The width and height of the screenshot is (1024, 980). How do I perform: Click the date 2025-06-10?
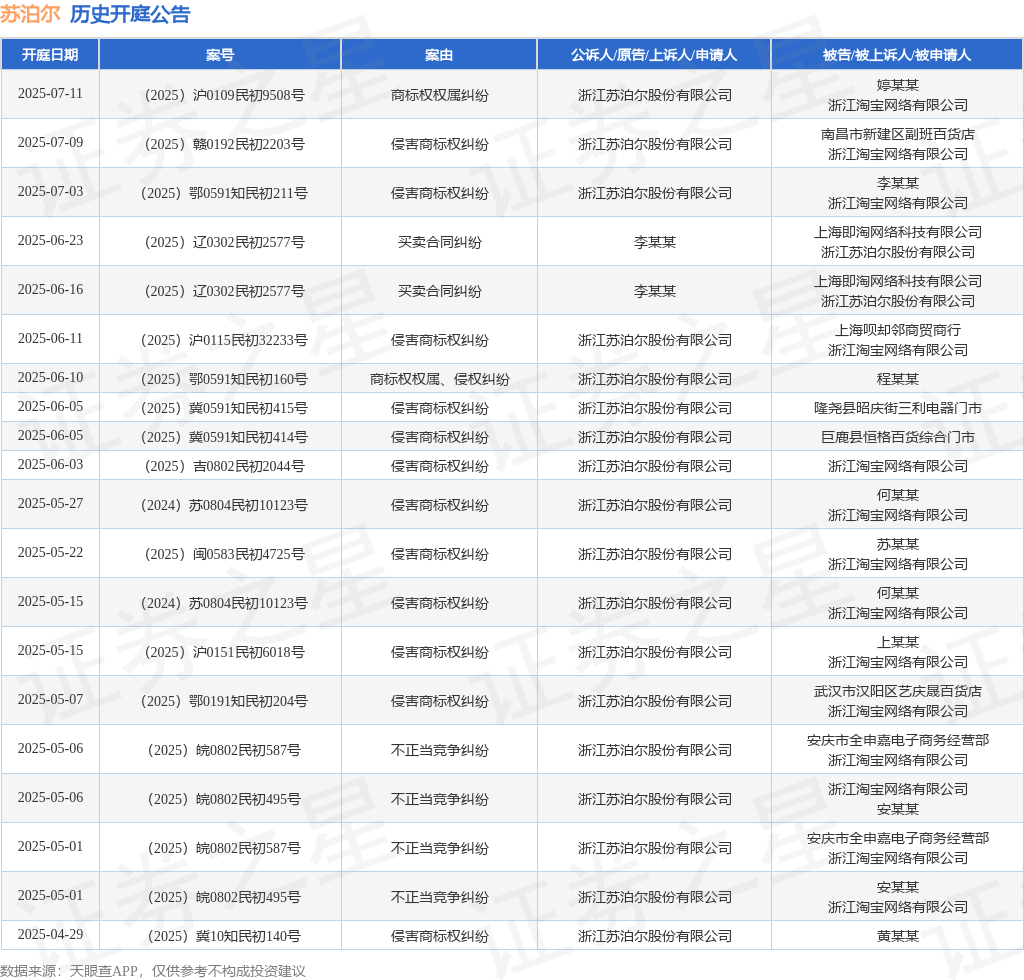click(x=50, y=377)
